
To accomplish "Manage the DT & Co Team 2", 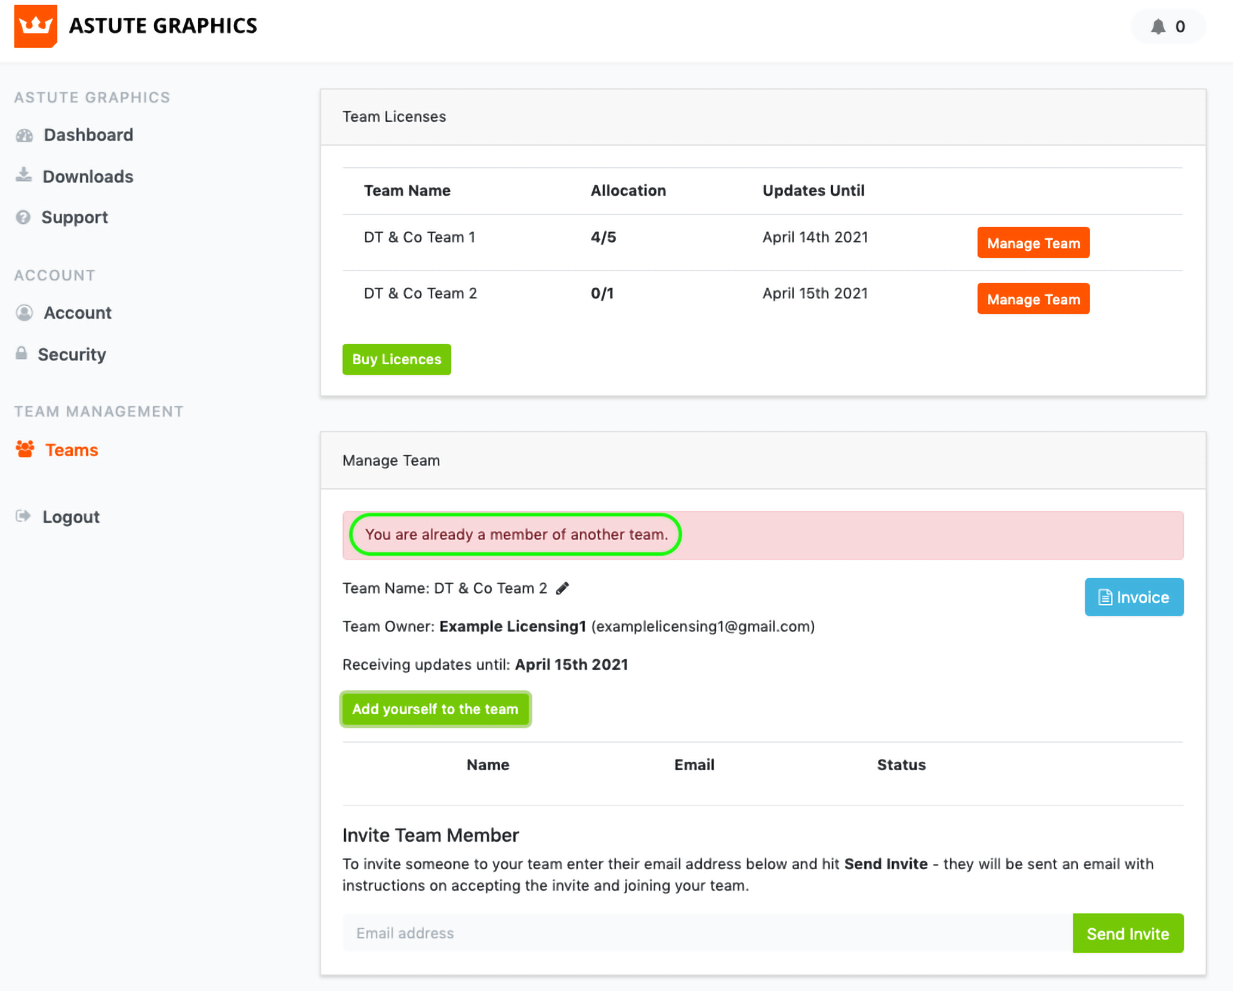I will [x=1033, y=299].
